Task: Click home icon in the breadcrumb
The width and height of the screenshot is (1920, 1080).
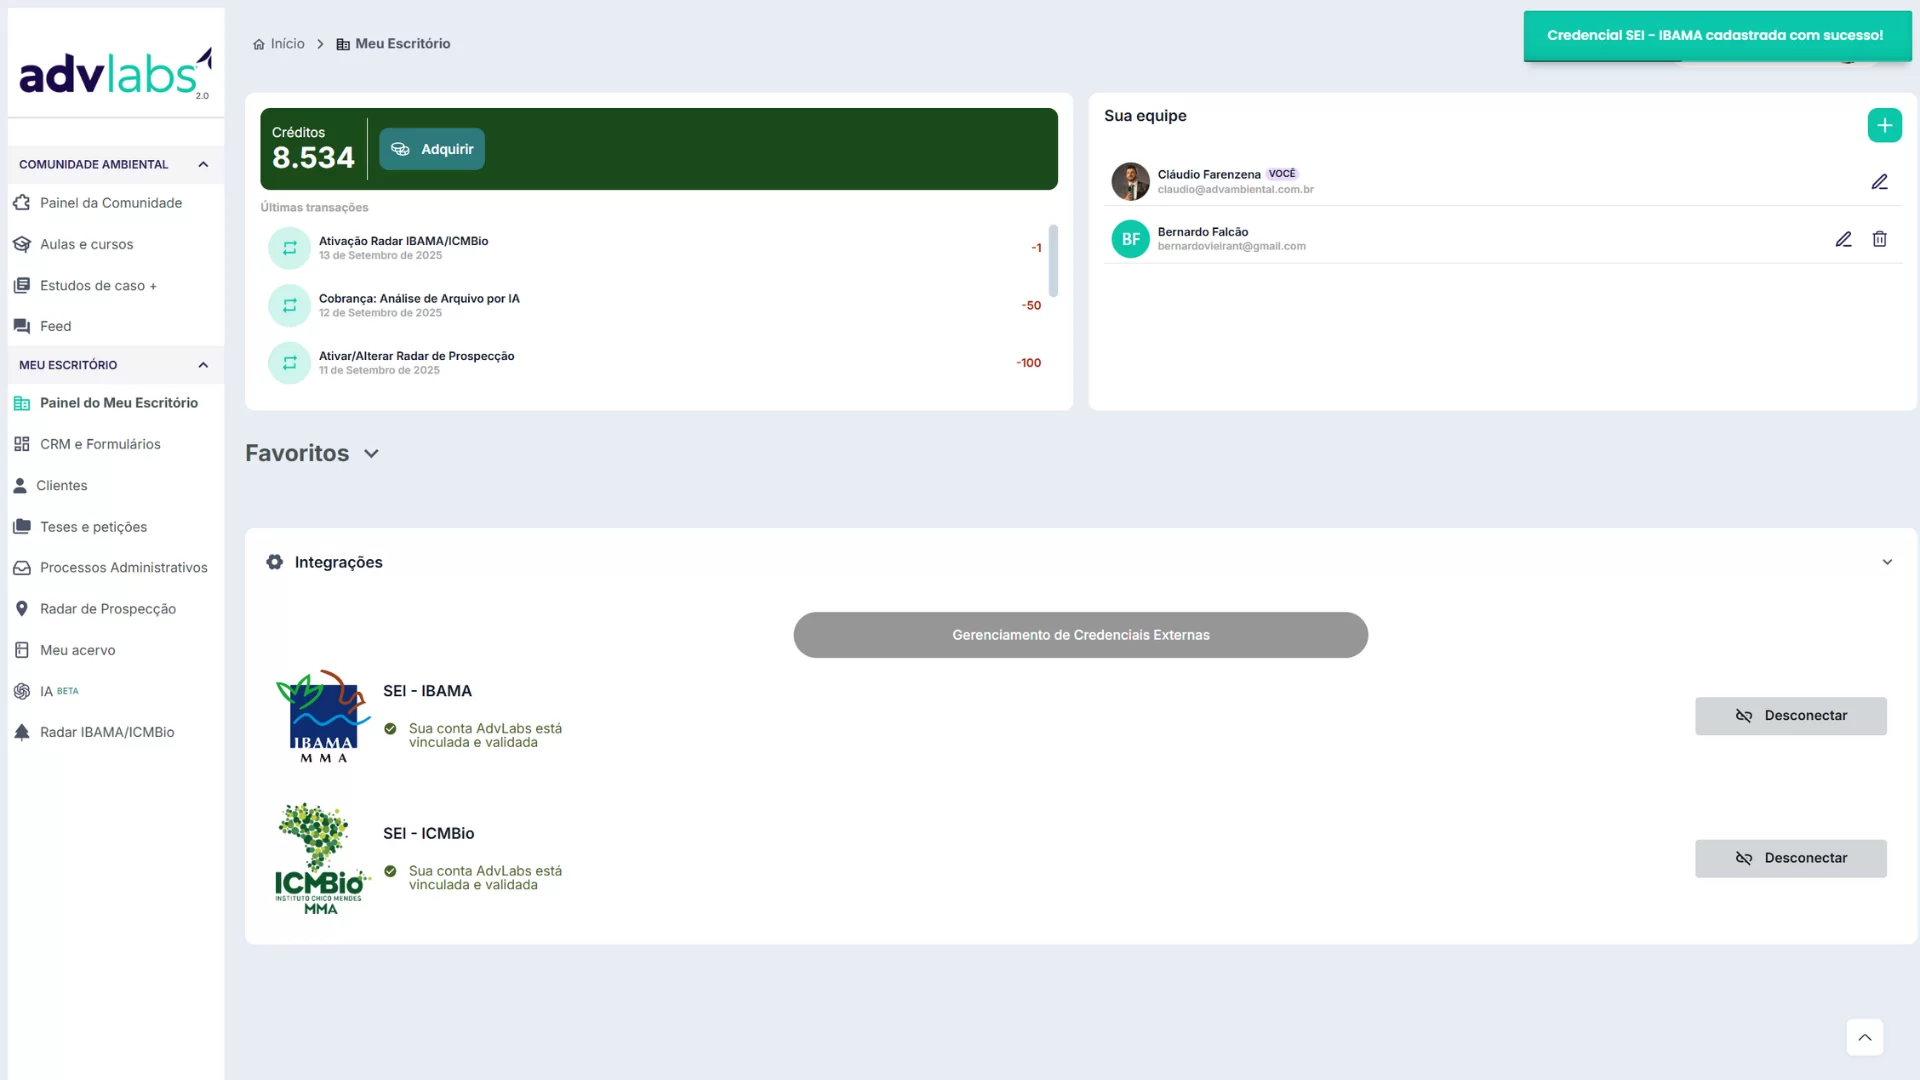Action: 259,44
